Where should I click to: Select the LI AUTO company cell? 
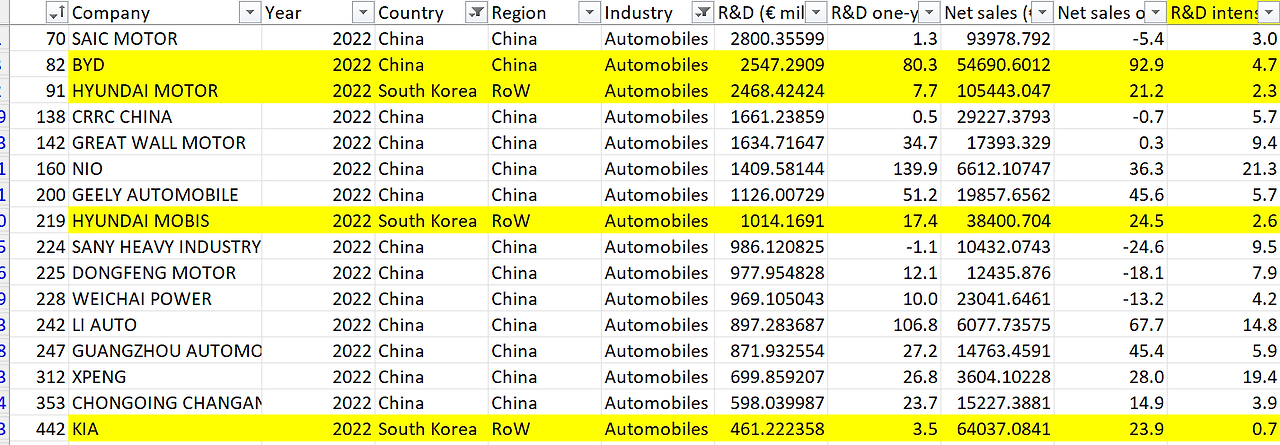[x=165, y=325]
